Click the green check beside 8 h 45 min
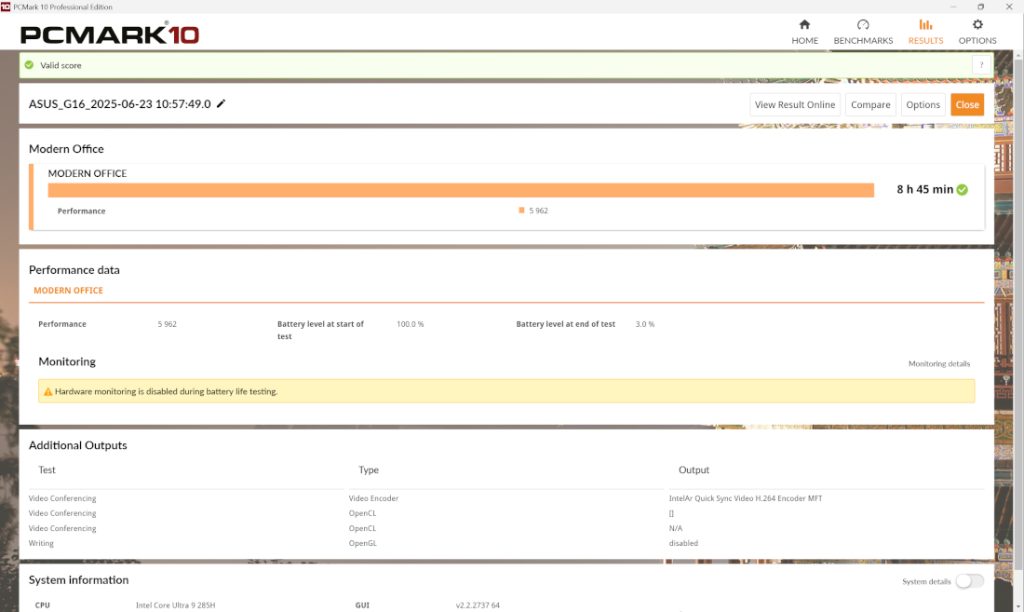The image size is (1024, 612). pos(962,189)
